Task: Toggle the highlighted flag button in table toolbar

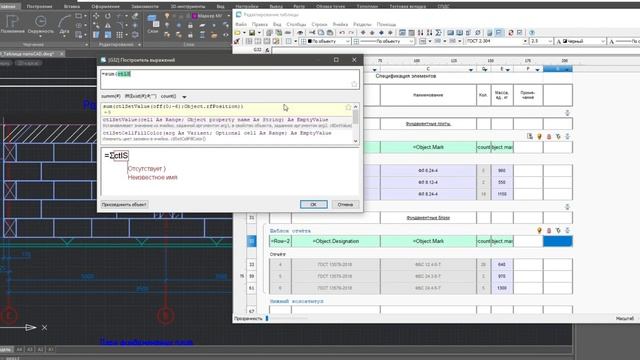Action: click(x=499, y=33)
